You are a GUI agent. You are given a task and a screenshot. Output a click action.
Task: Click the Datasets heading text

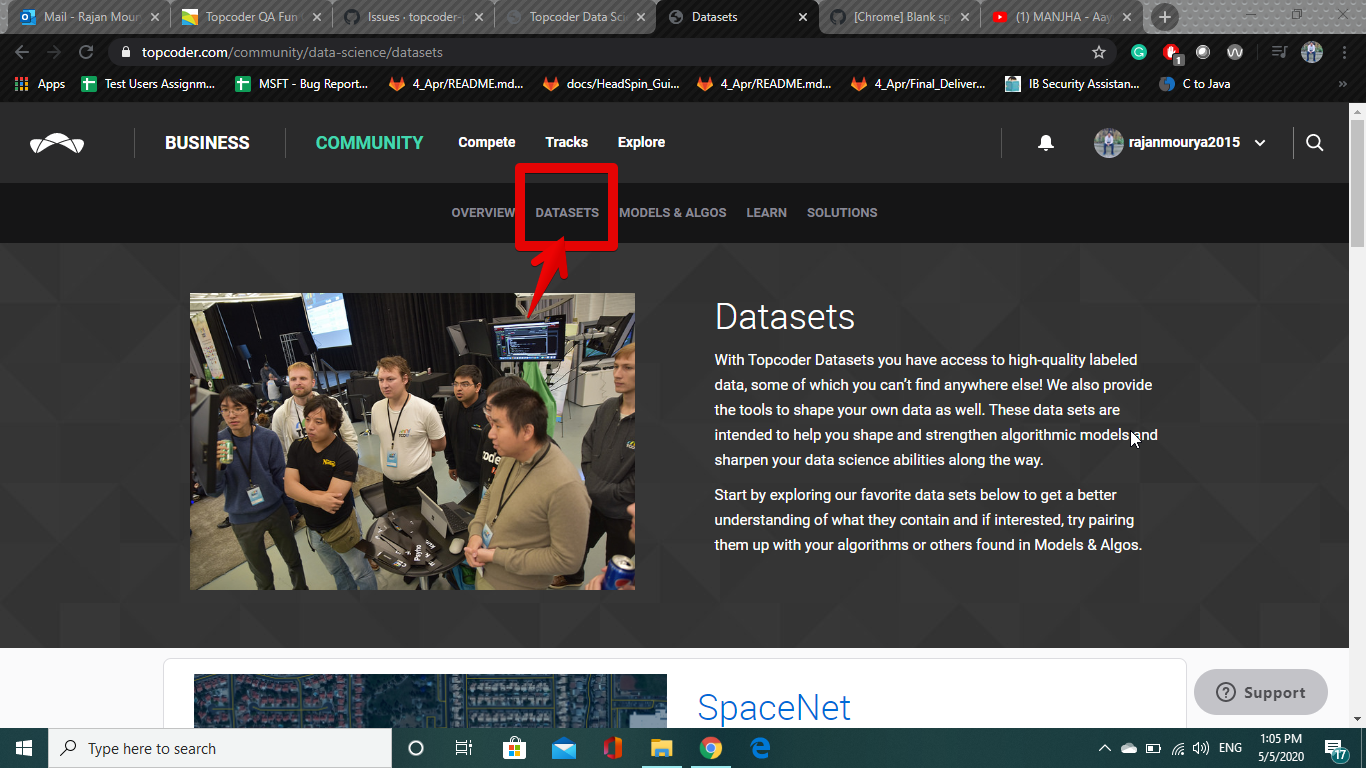pos(785,317)
